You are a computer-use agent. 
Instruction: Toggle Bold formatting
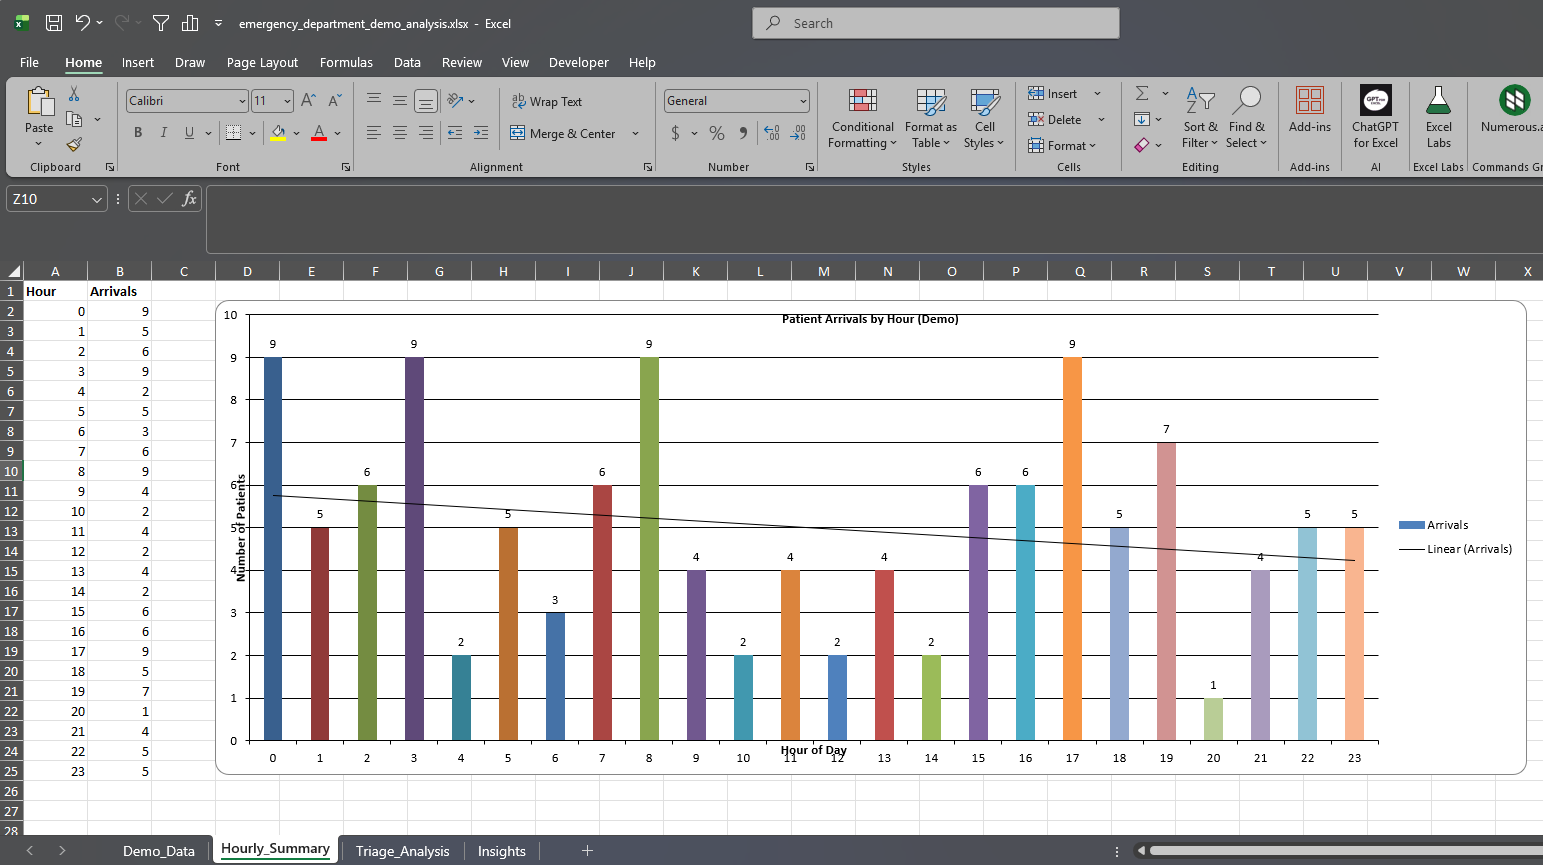pos(138,133)
